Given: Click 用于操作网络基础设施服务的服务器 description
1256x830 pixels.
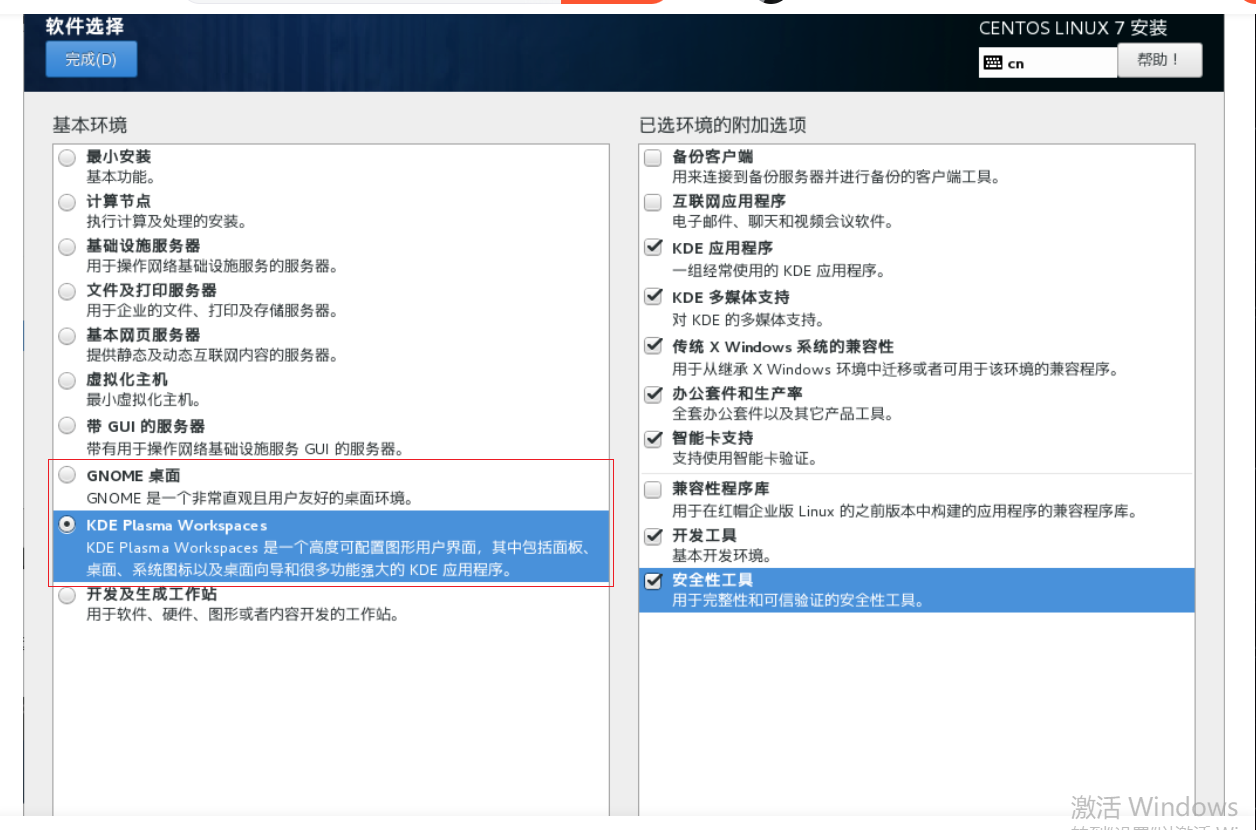Looking at the screenshot, I should pos(213,266).
